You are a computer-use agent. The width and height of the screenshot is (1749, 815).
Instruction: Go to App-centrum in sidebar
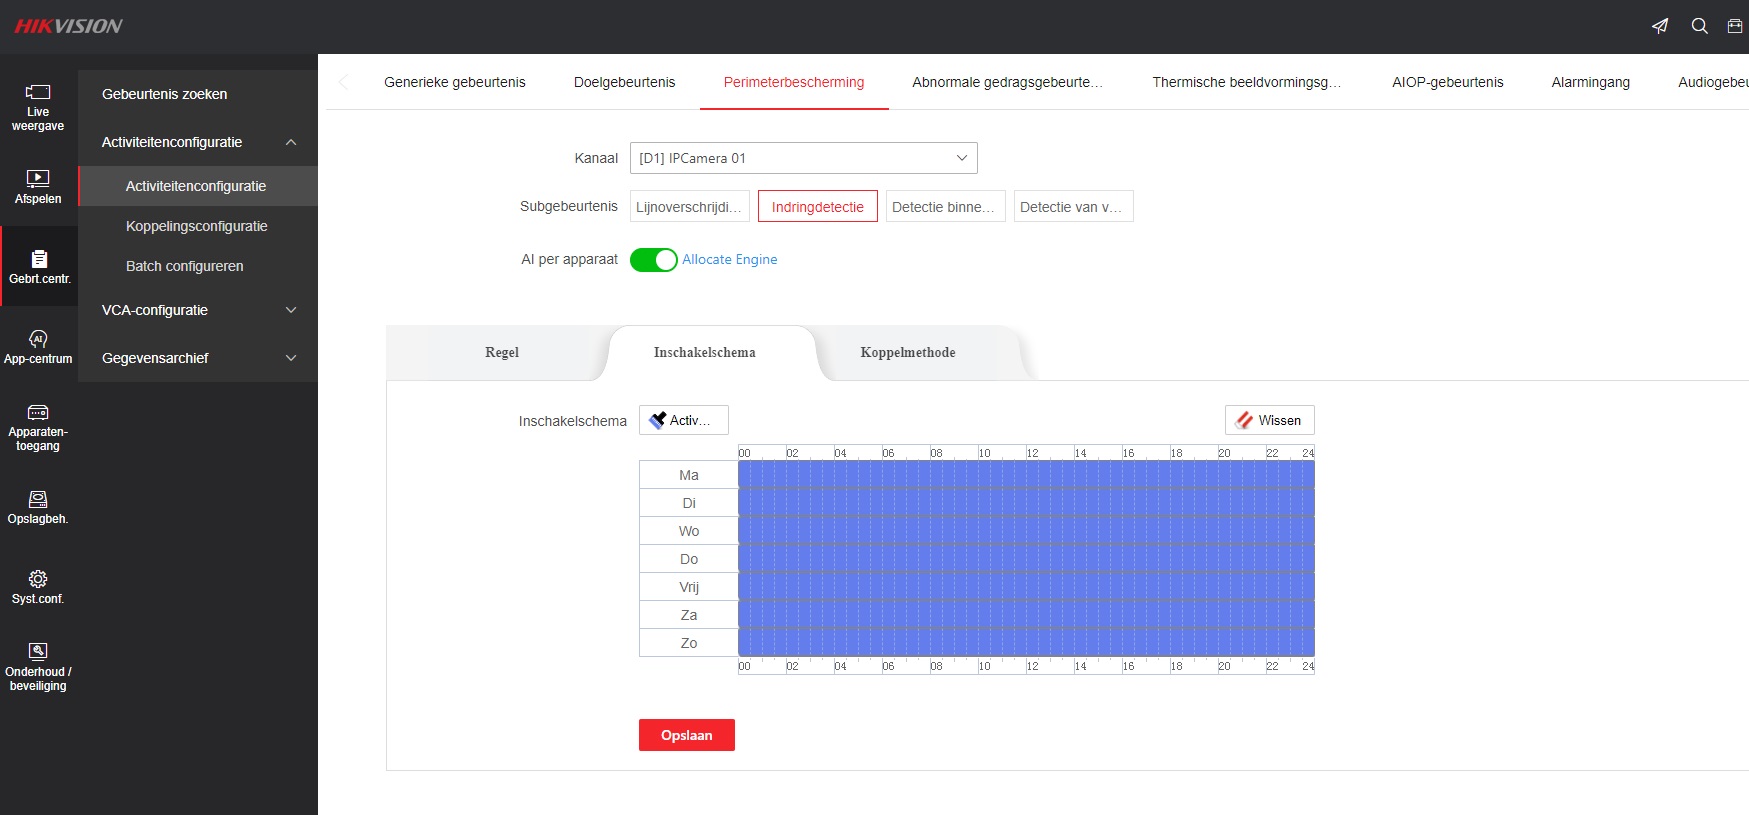point(38,347)
